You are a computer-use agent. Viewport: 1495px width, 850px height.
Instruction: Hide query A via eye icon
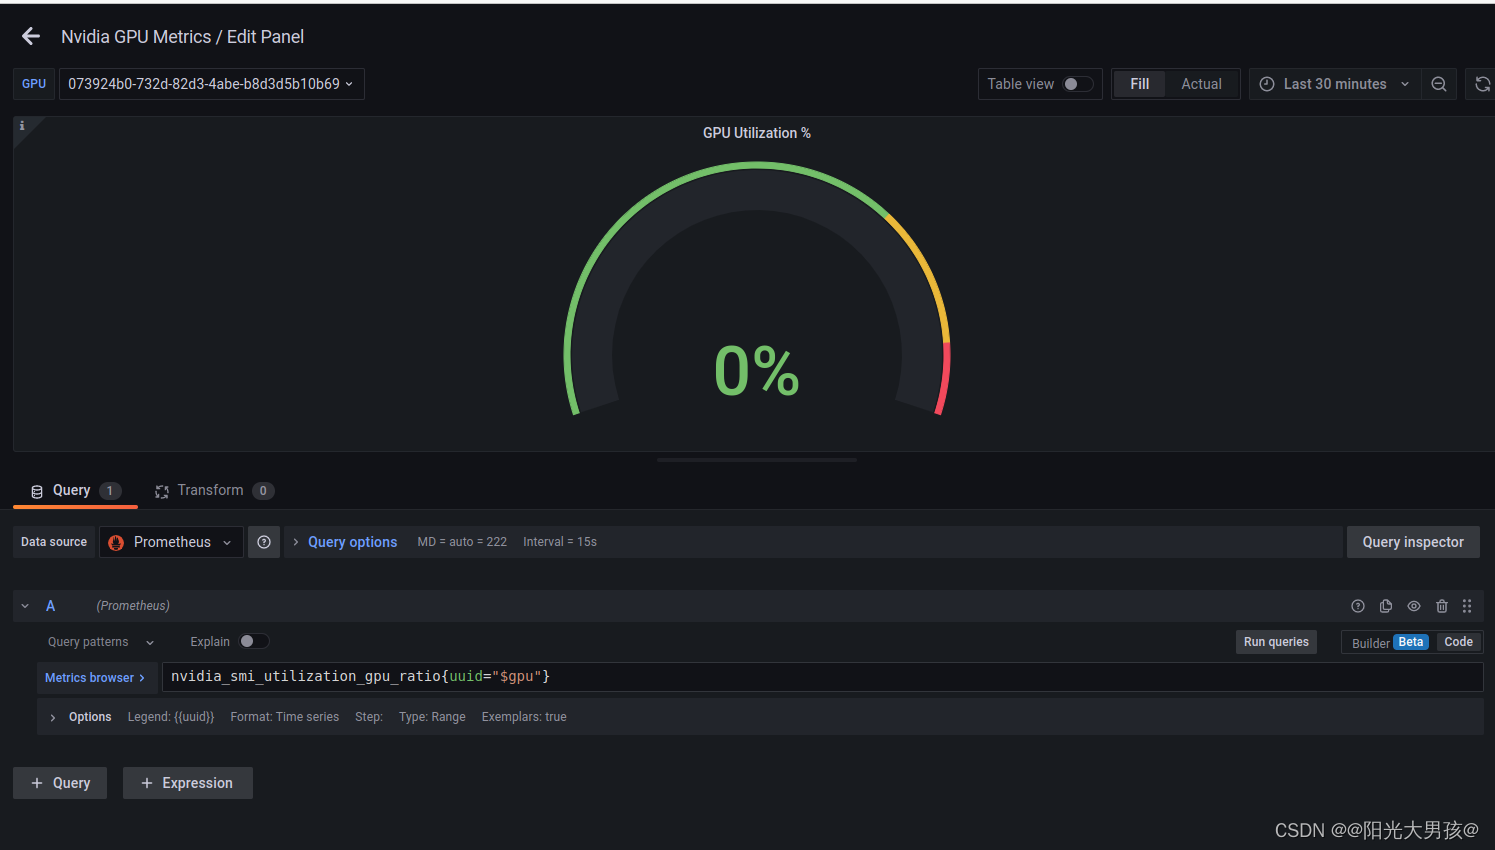1413,606
